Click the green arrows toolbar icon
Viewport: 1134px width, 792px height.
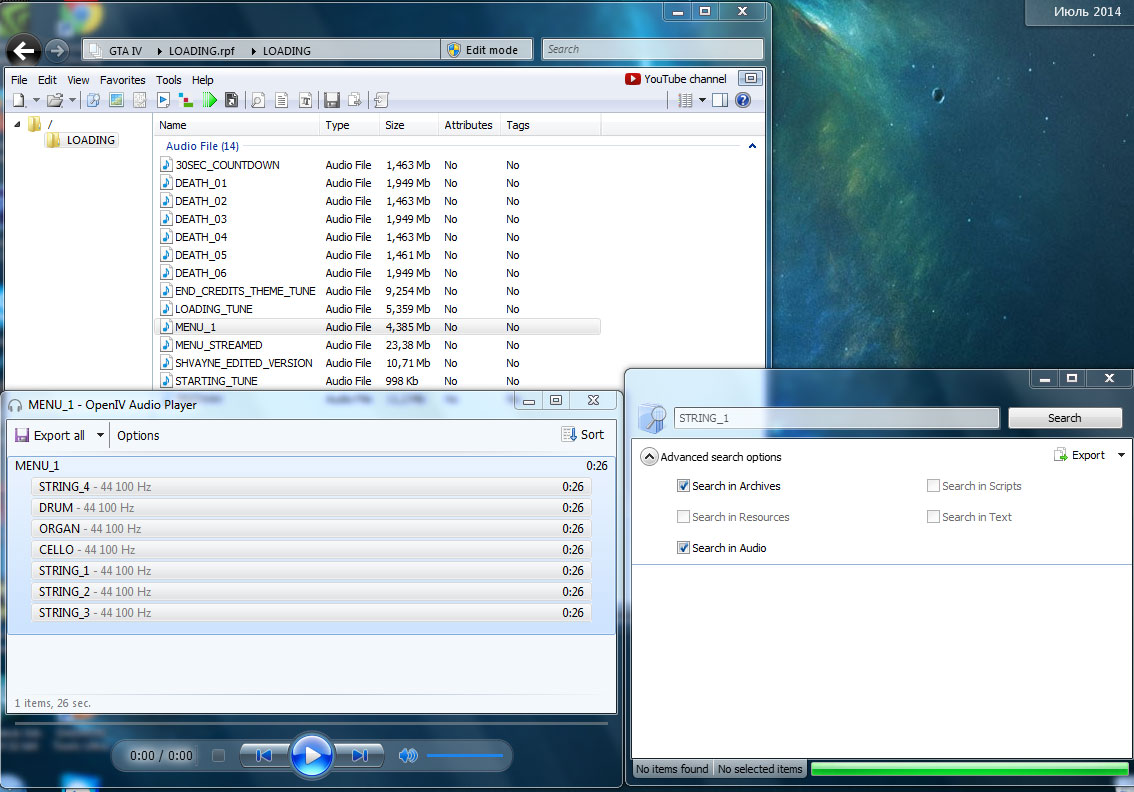tap(209, 100)
